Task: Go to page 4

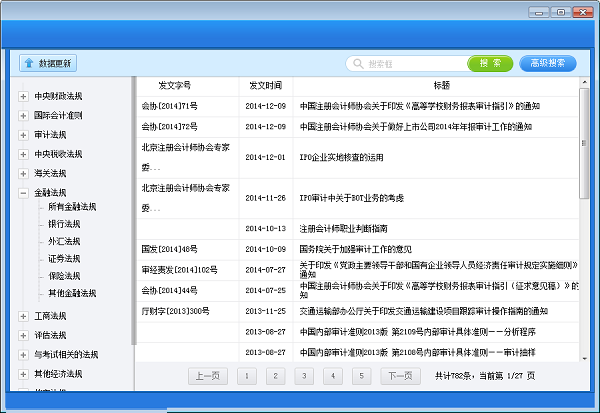Action: (x=333, y=376)
